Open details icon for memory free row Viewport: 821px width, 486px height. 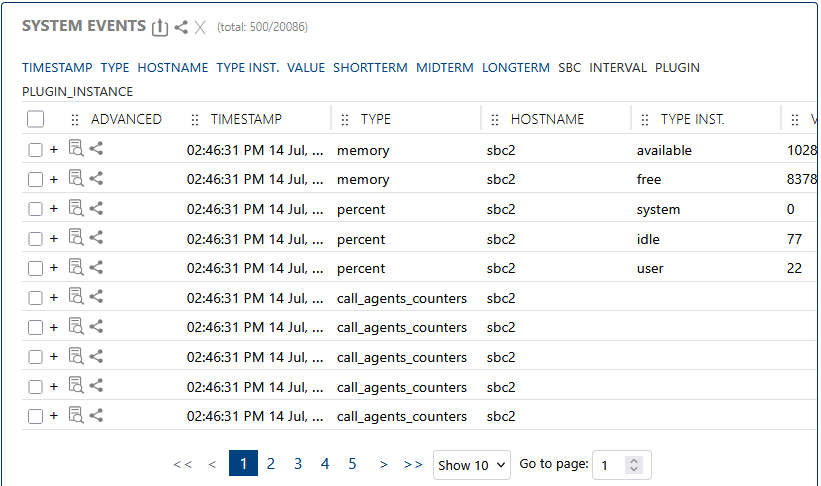(76, 179)
